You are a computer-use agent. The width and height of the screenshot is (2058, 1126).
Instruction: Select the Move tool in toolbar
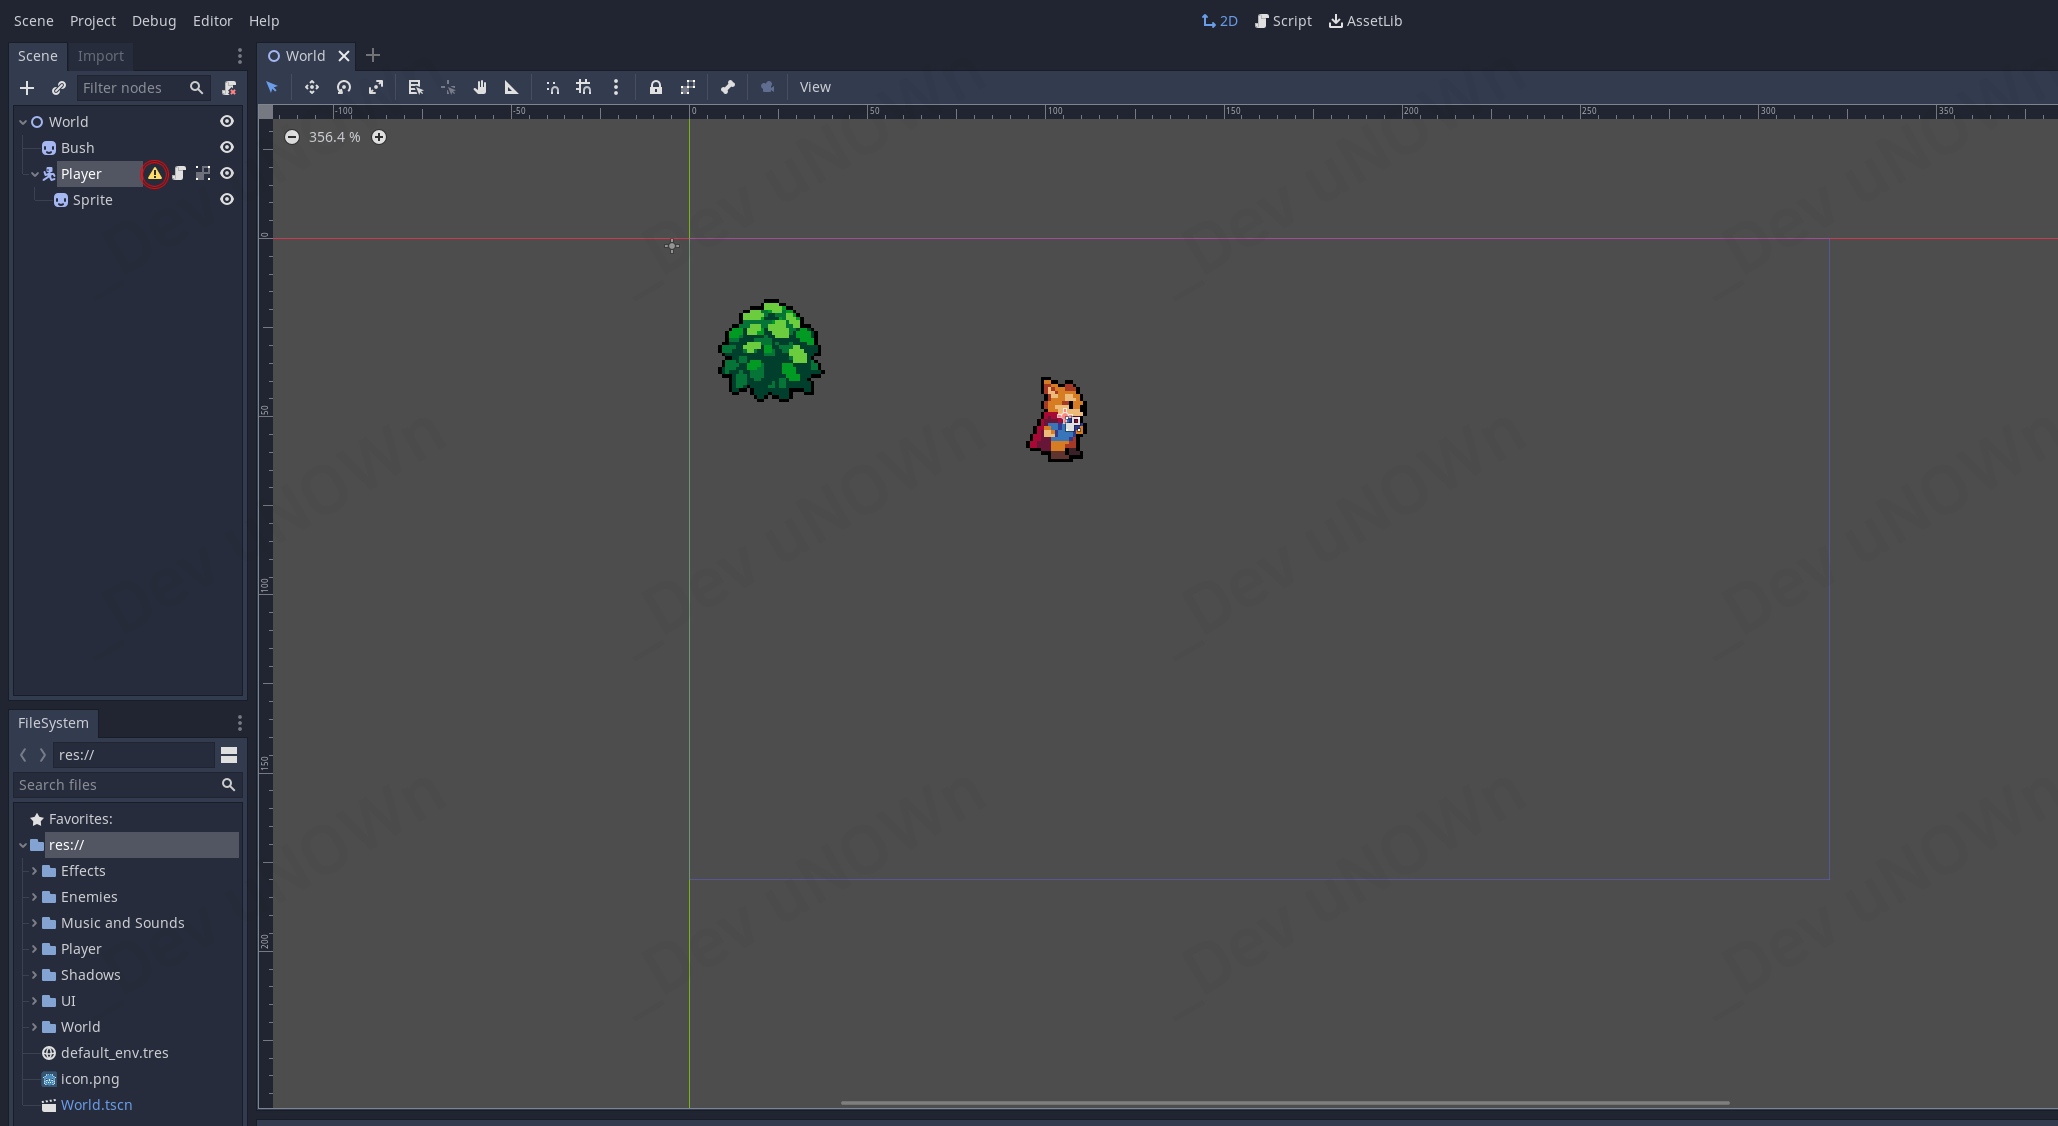(x=312, y=88)
